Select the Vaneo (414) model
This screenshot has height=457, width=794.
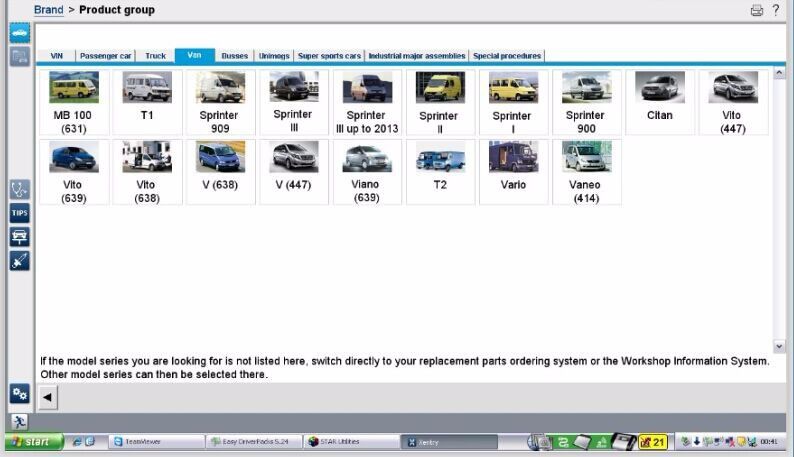(x=585, y=172)
